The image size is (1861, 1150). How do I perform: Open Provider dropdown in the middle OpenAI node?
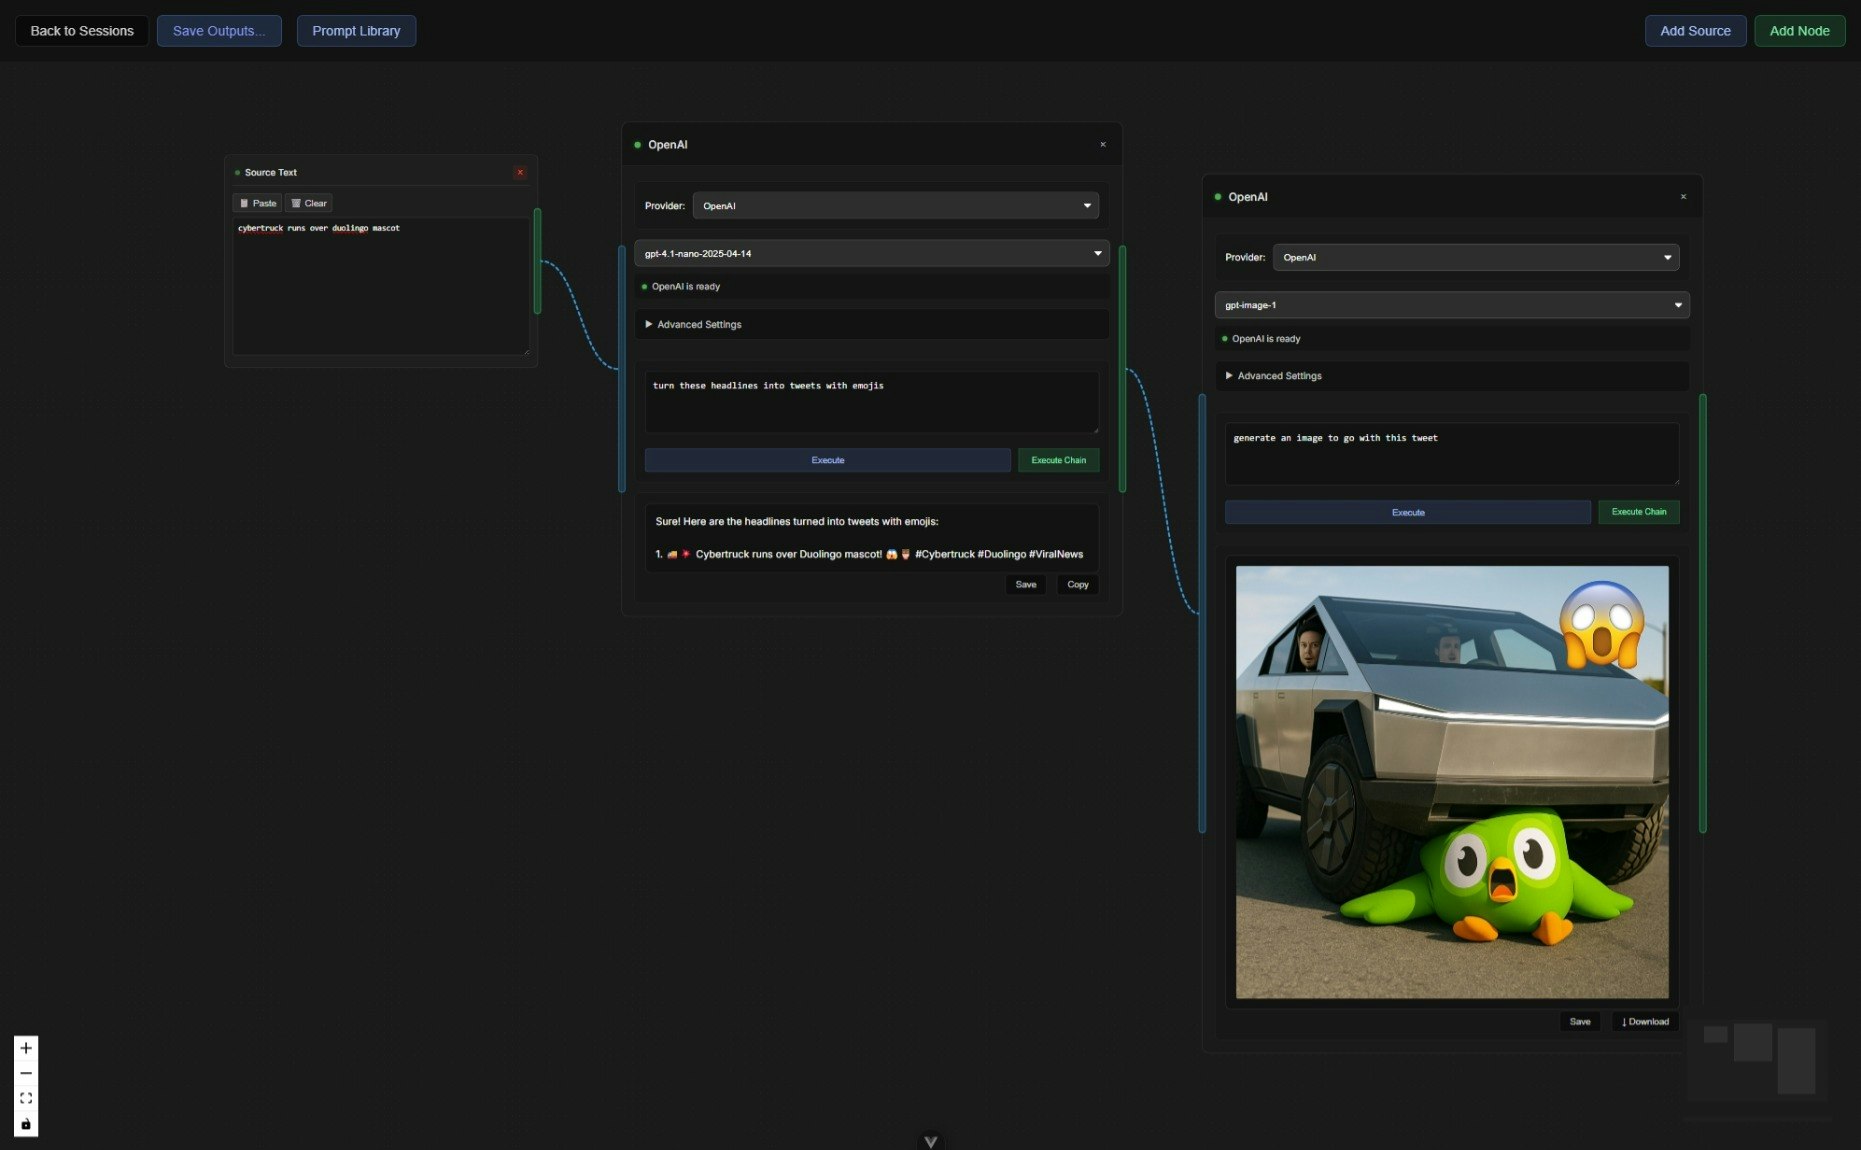click(x=896, y=206)
